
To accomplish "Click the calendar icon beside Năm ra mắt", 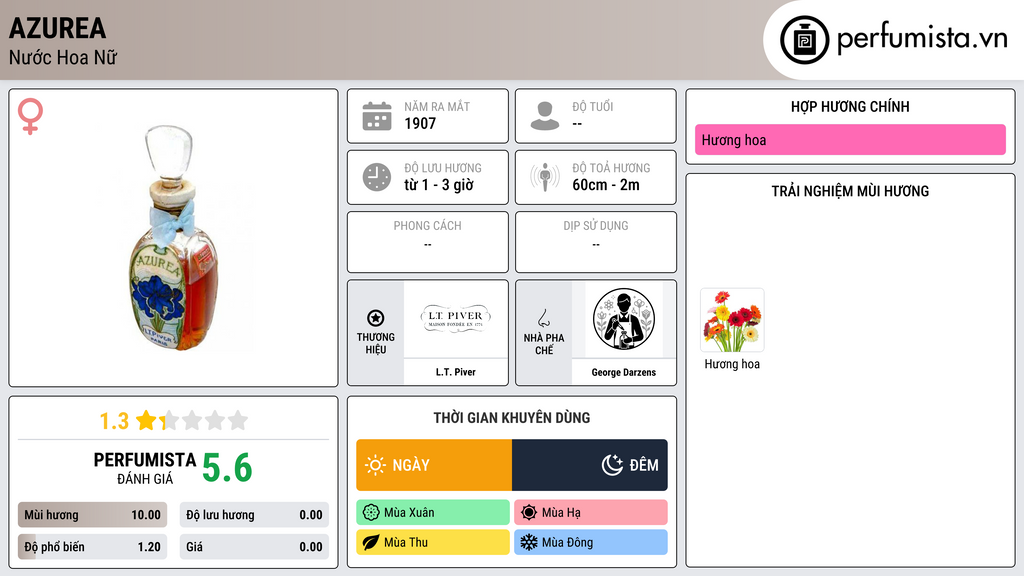I will click(377, 116).
